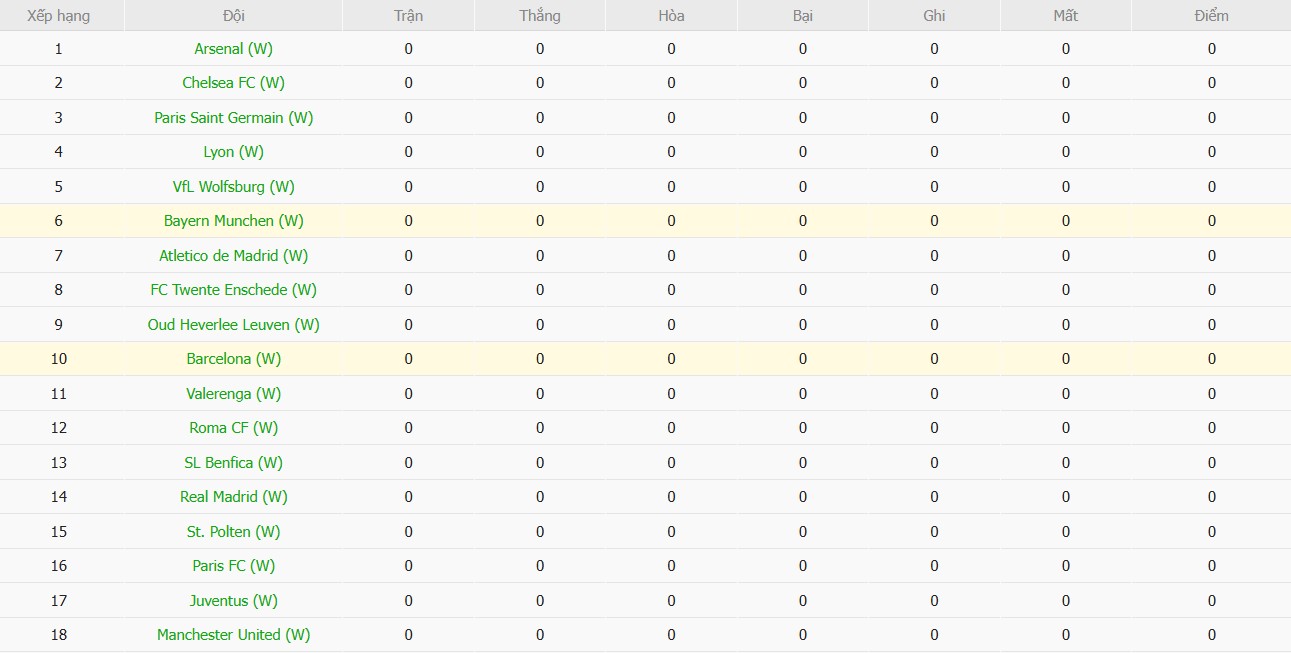Click the Điểm column header
Image resolution: width=1291 pixels, height=653 pixels.
(x=1211, y=15)
